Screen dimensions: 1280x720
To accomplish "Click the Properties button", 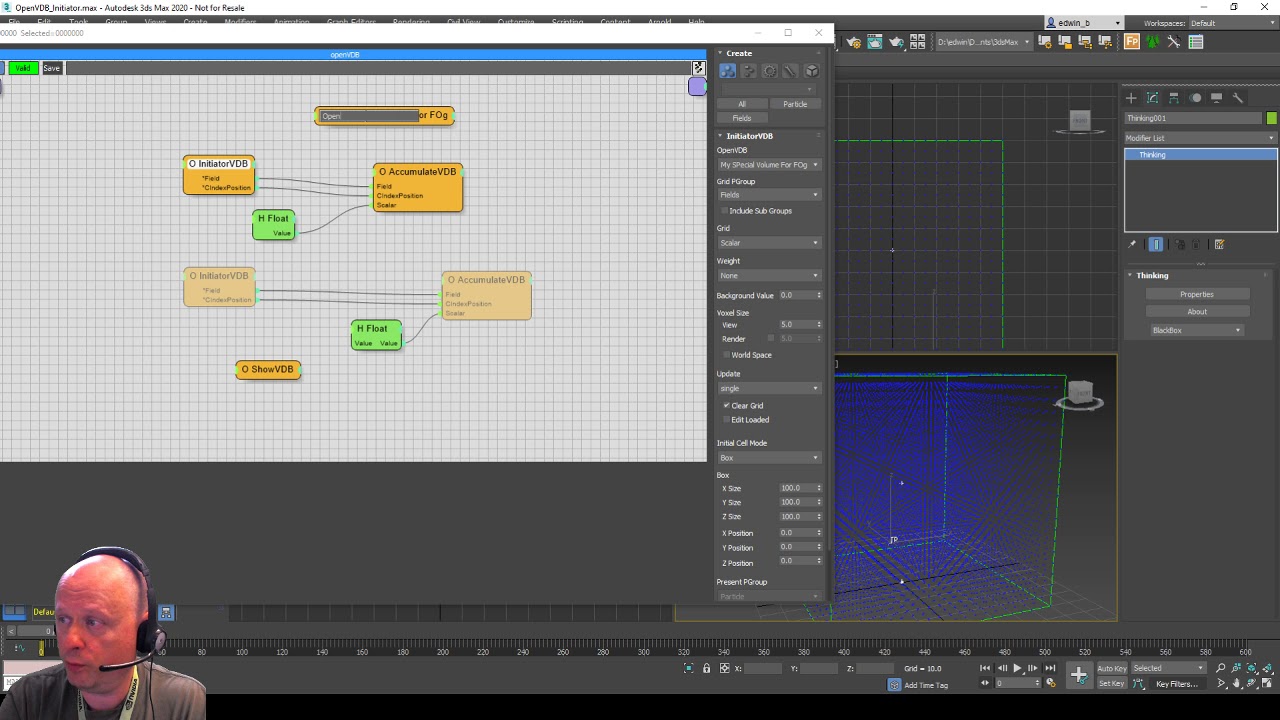I will coord(1196,295).
